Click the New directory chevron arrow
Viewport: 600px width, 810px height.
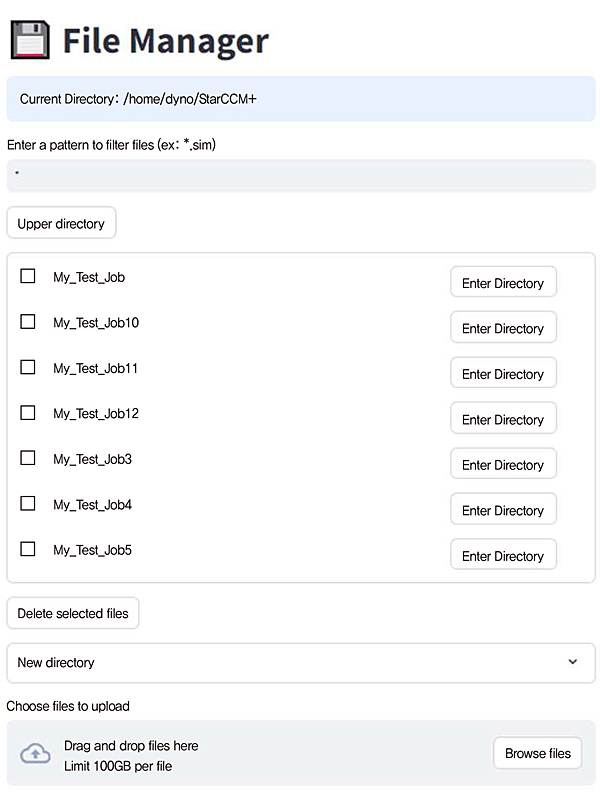pyautogui.click(x=573, y=662)
